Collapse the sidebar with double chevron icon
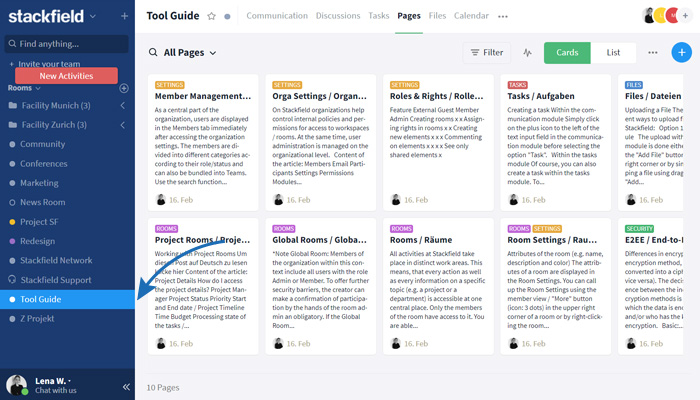Image resolution: width=700 pixels, height=400 pixels. (x=127, y=386)
